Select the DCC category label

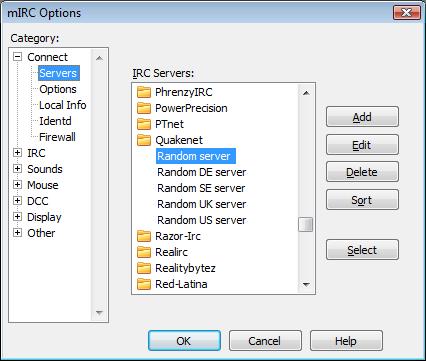point(38,201)
